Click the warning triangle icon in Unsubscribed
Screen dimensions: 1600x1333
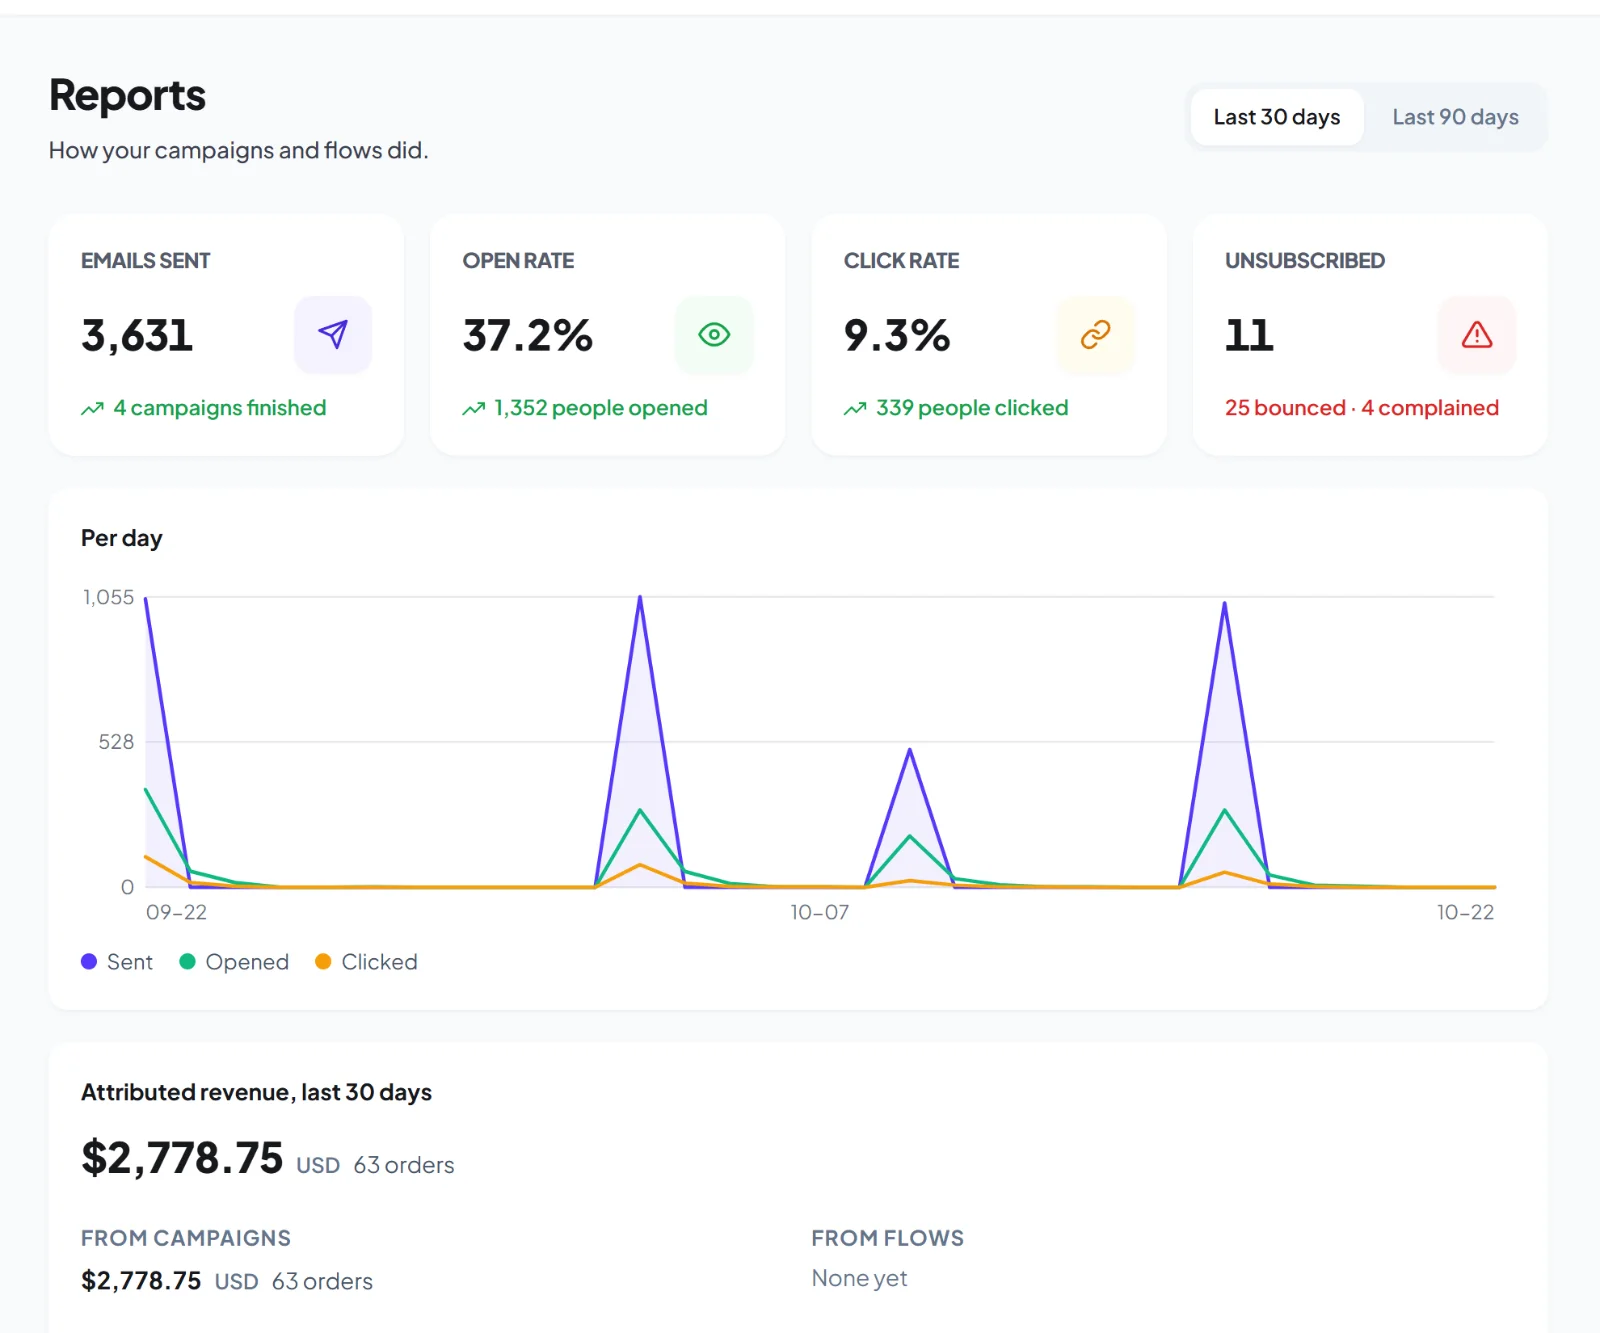(x=1477, y=334)
